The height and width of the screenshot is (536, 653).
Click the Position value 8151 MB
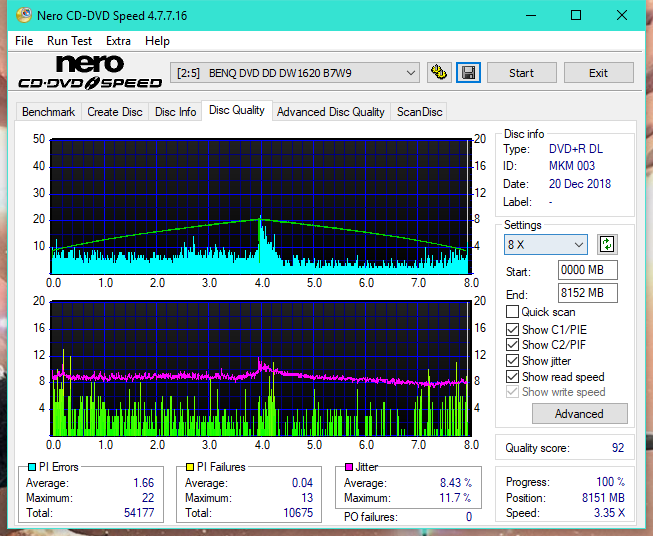tap(603, 498)
